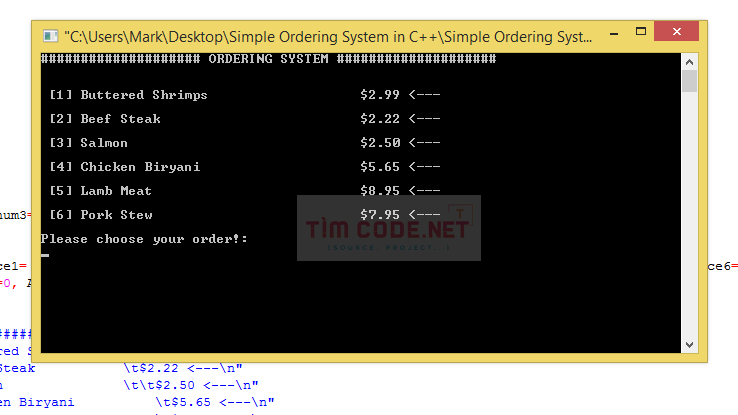
Task: Click the console scrollbar down arrow
Action: 690,345
